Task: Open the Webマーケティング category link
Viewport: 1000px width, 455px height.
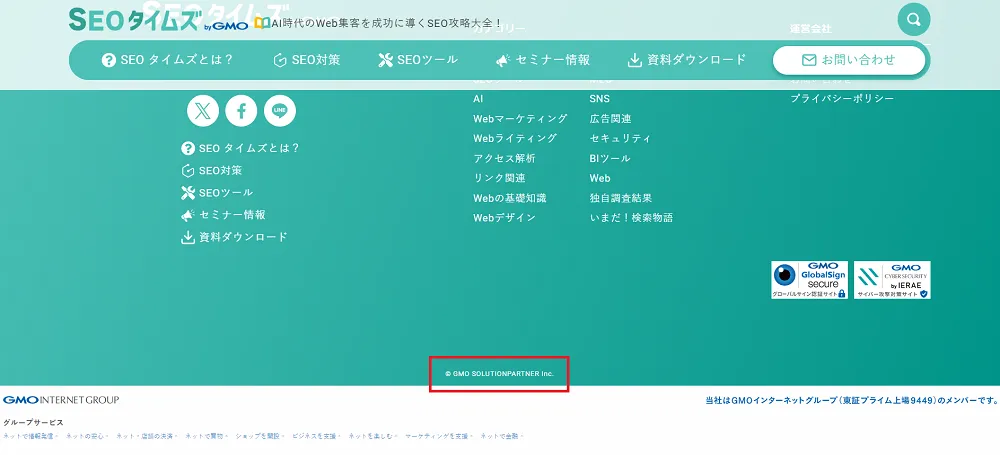Action: tap(520, 119)
